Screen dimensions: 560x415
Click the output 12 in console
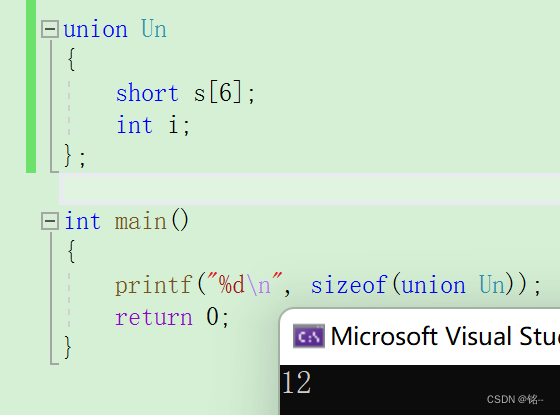click(296, 382)
